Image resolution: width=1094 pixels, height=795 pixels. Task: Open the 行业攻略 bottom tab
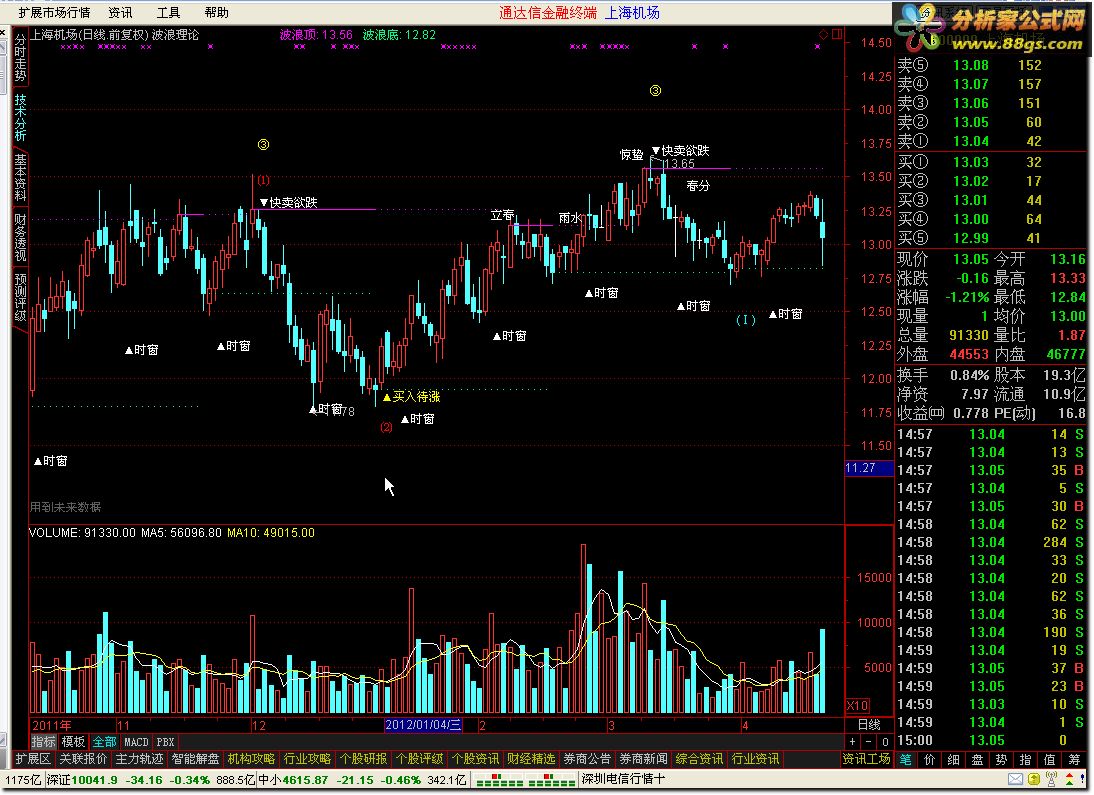pos(307,759)
